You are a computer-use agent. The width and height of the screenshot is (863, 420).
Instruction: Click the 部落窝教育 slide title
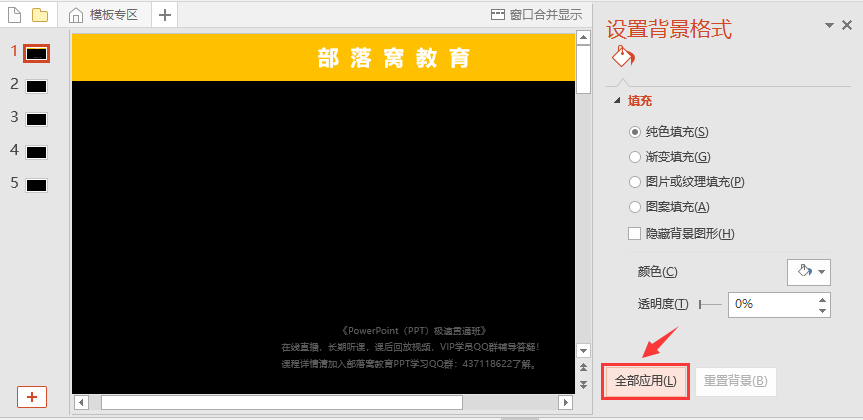(394, 58)
